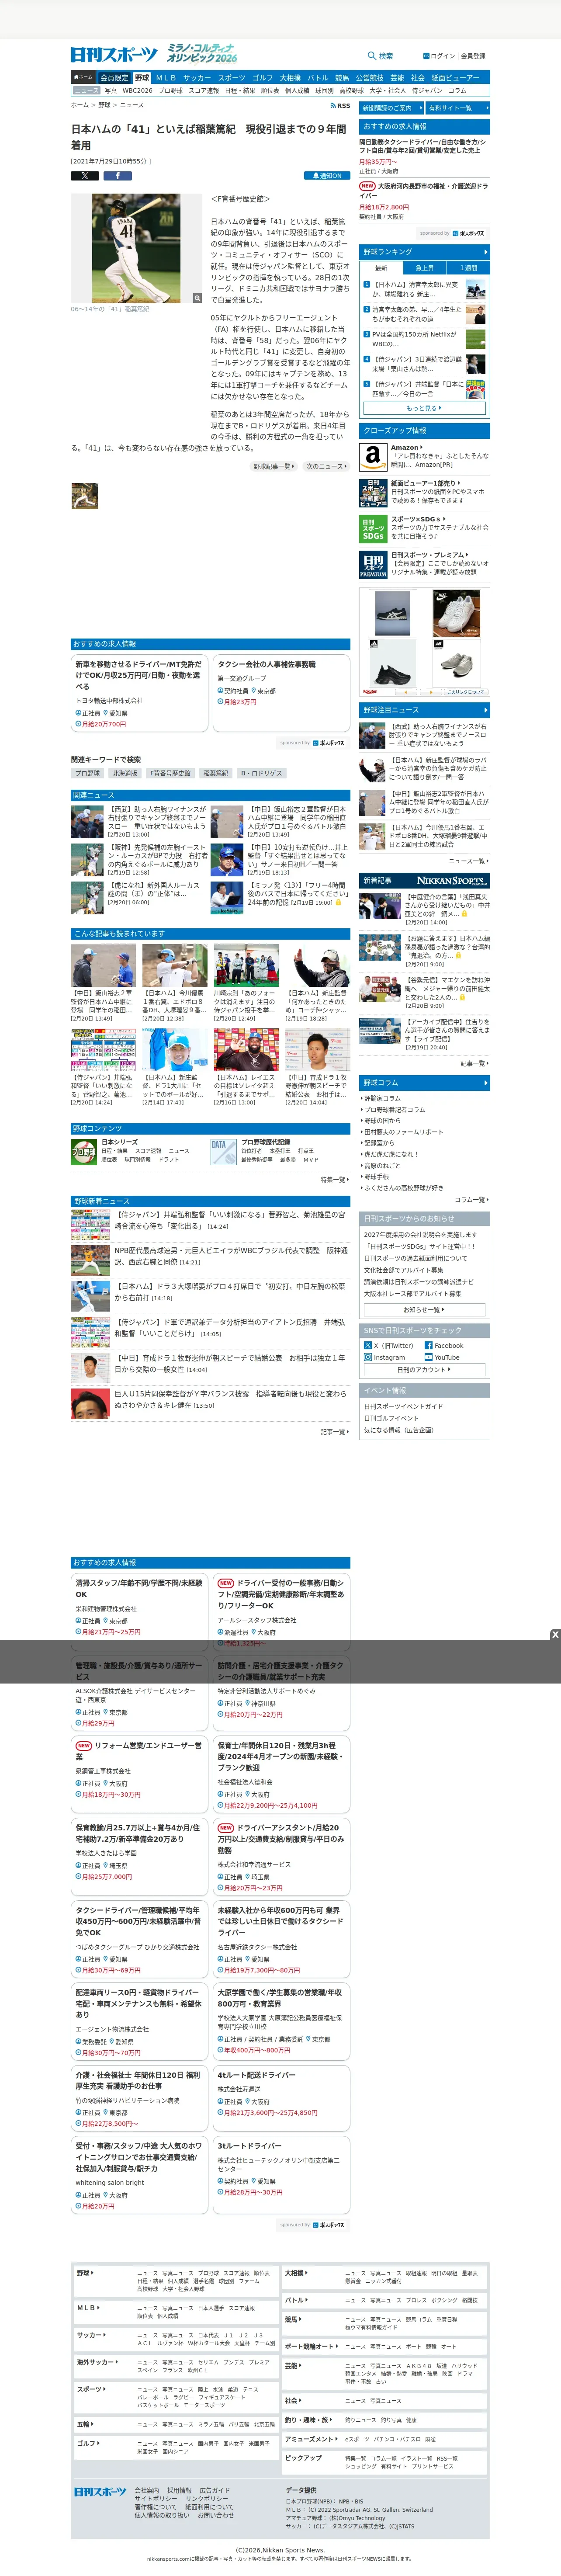Open 会員登録 link in header
This screenshot has height=2576, width=561.
point(473,56)
